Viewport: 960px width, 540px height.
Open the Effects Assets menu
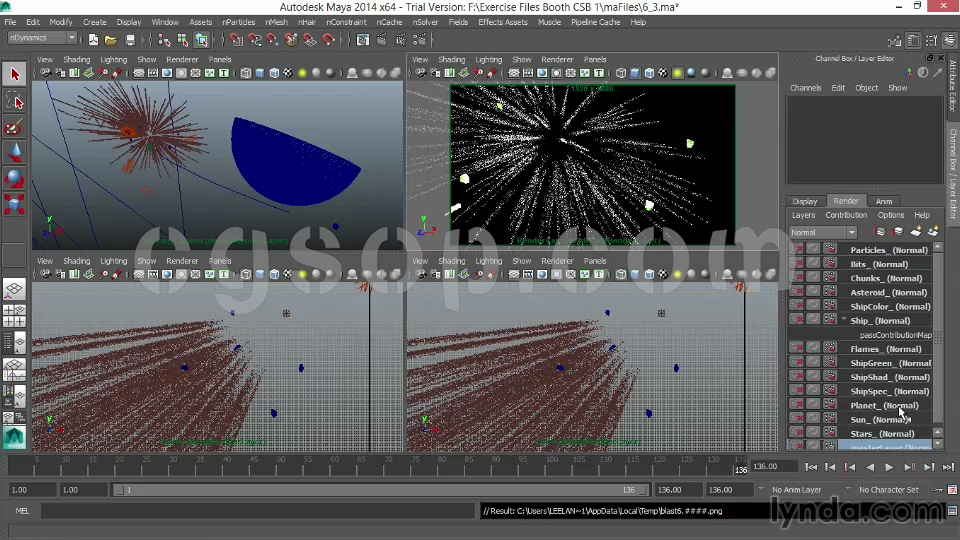(x=503, y=22)
